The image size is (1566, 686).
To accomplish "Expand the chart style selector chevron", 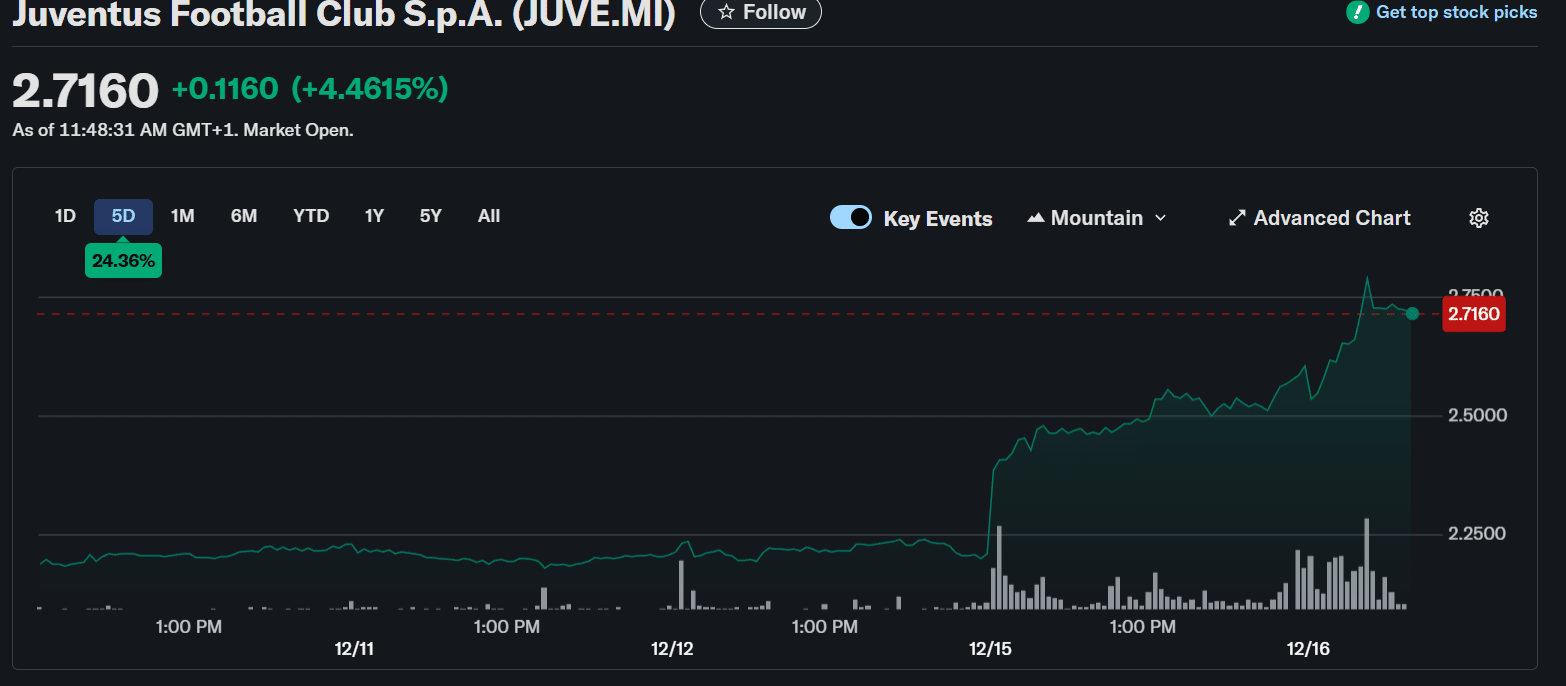I will coord(1160,217).
